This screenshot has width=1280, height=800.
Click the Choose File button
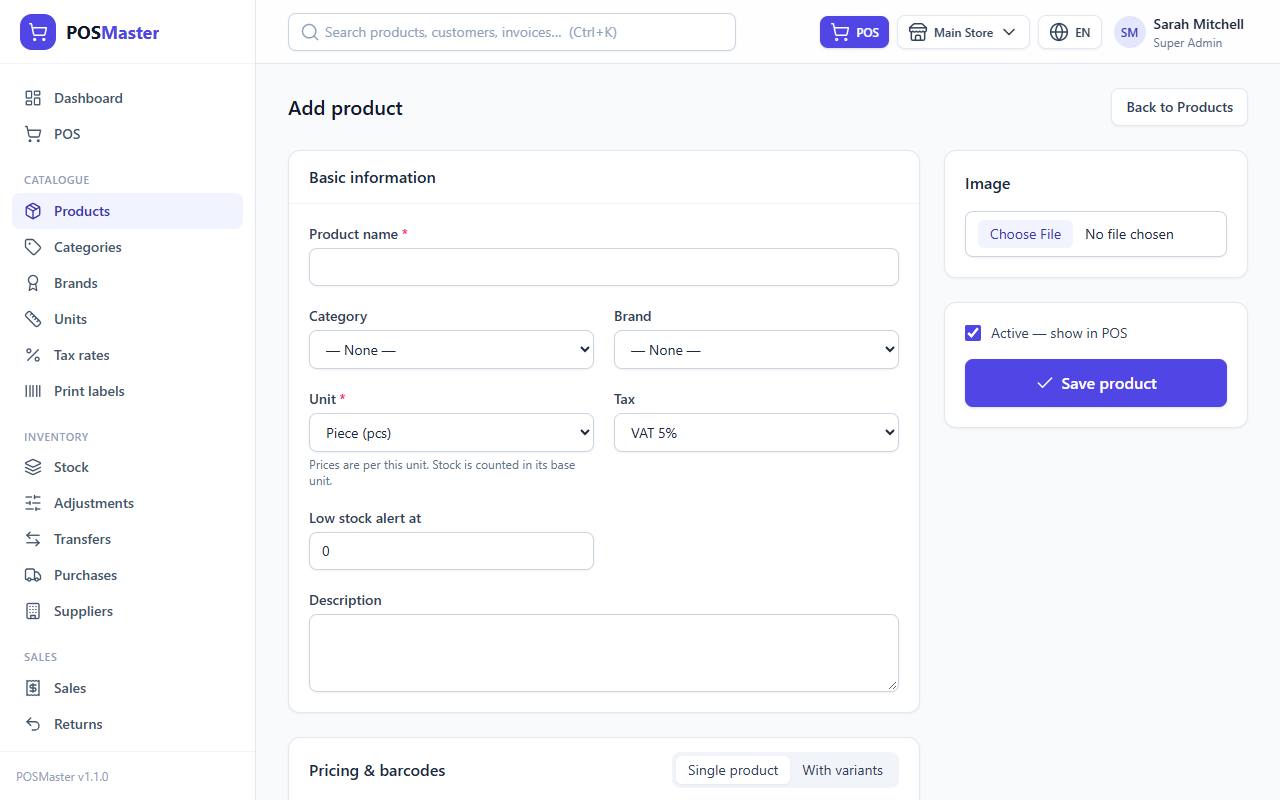[1025, 234]
